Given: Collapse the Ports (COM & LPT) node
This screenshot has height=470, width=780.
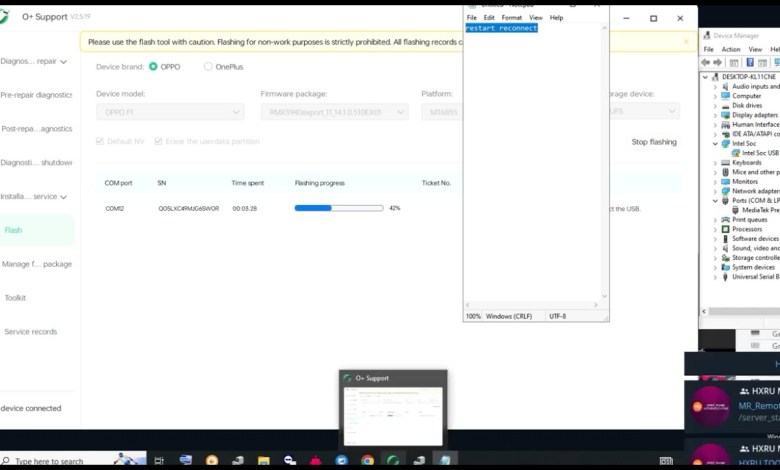Looking at the screenshot, I should (x=715, y=201).
